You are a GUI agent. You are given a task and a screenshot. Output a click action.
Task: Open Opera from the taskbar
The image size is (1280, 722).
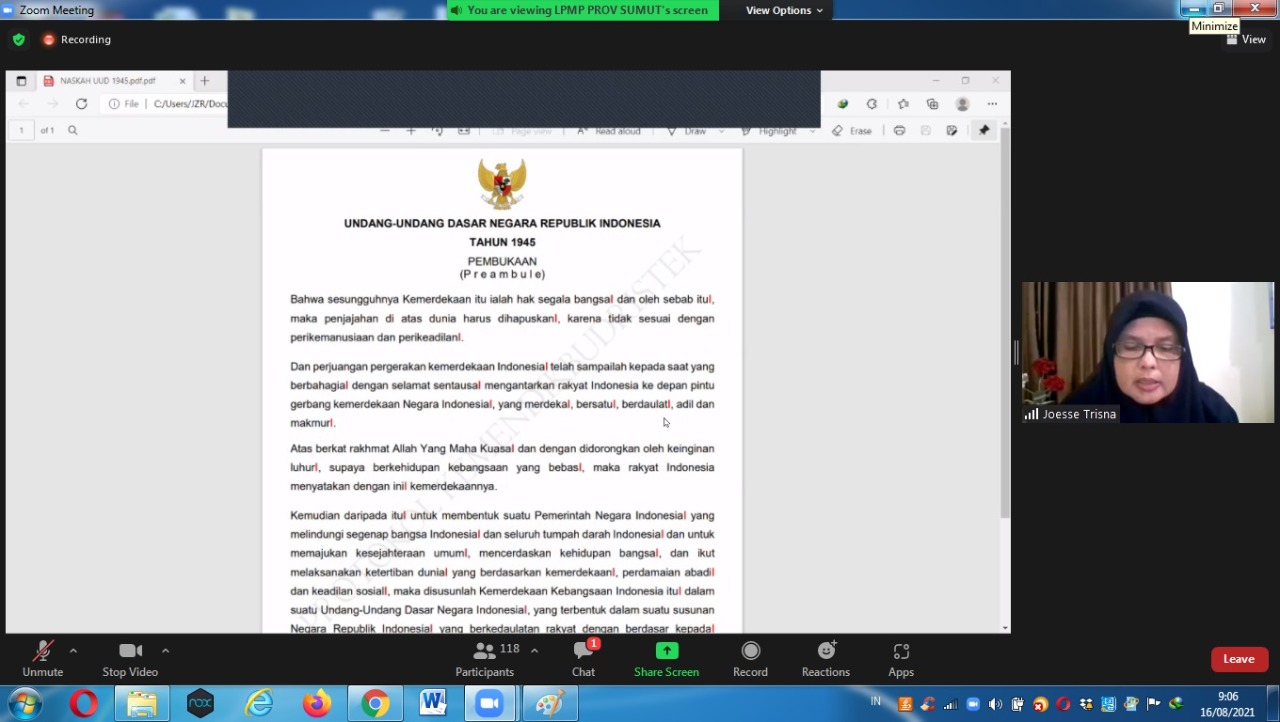coord(84,704)
